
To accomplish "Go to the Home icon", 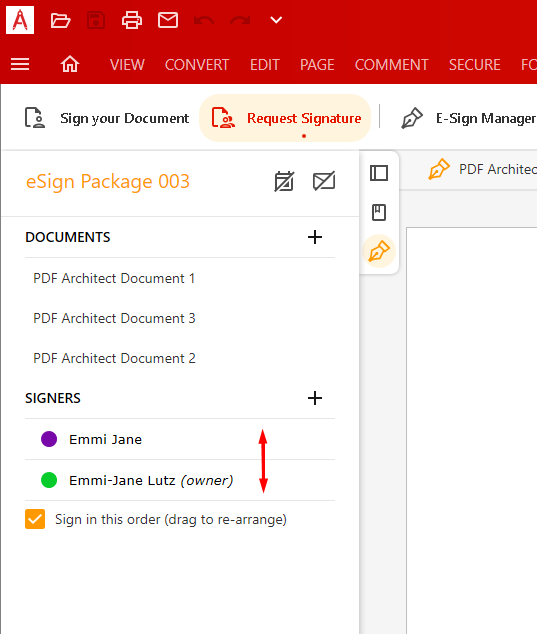I will [x=70, y=64].
